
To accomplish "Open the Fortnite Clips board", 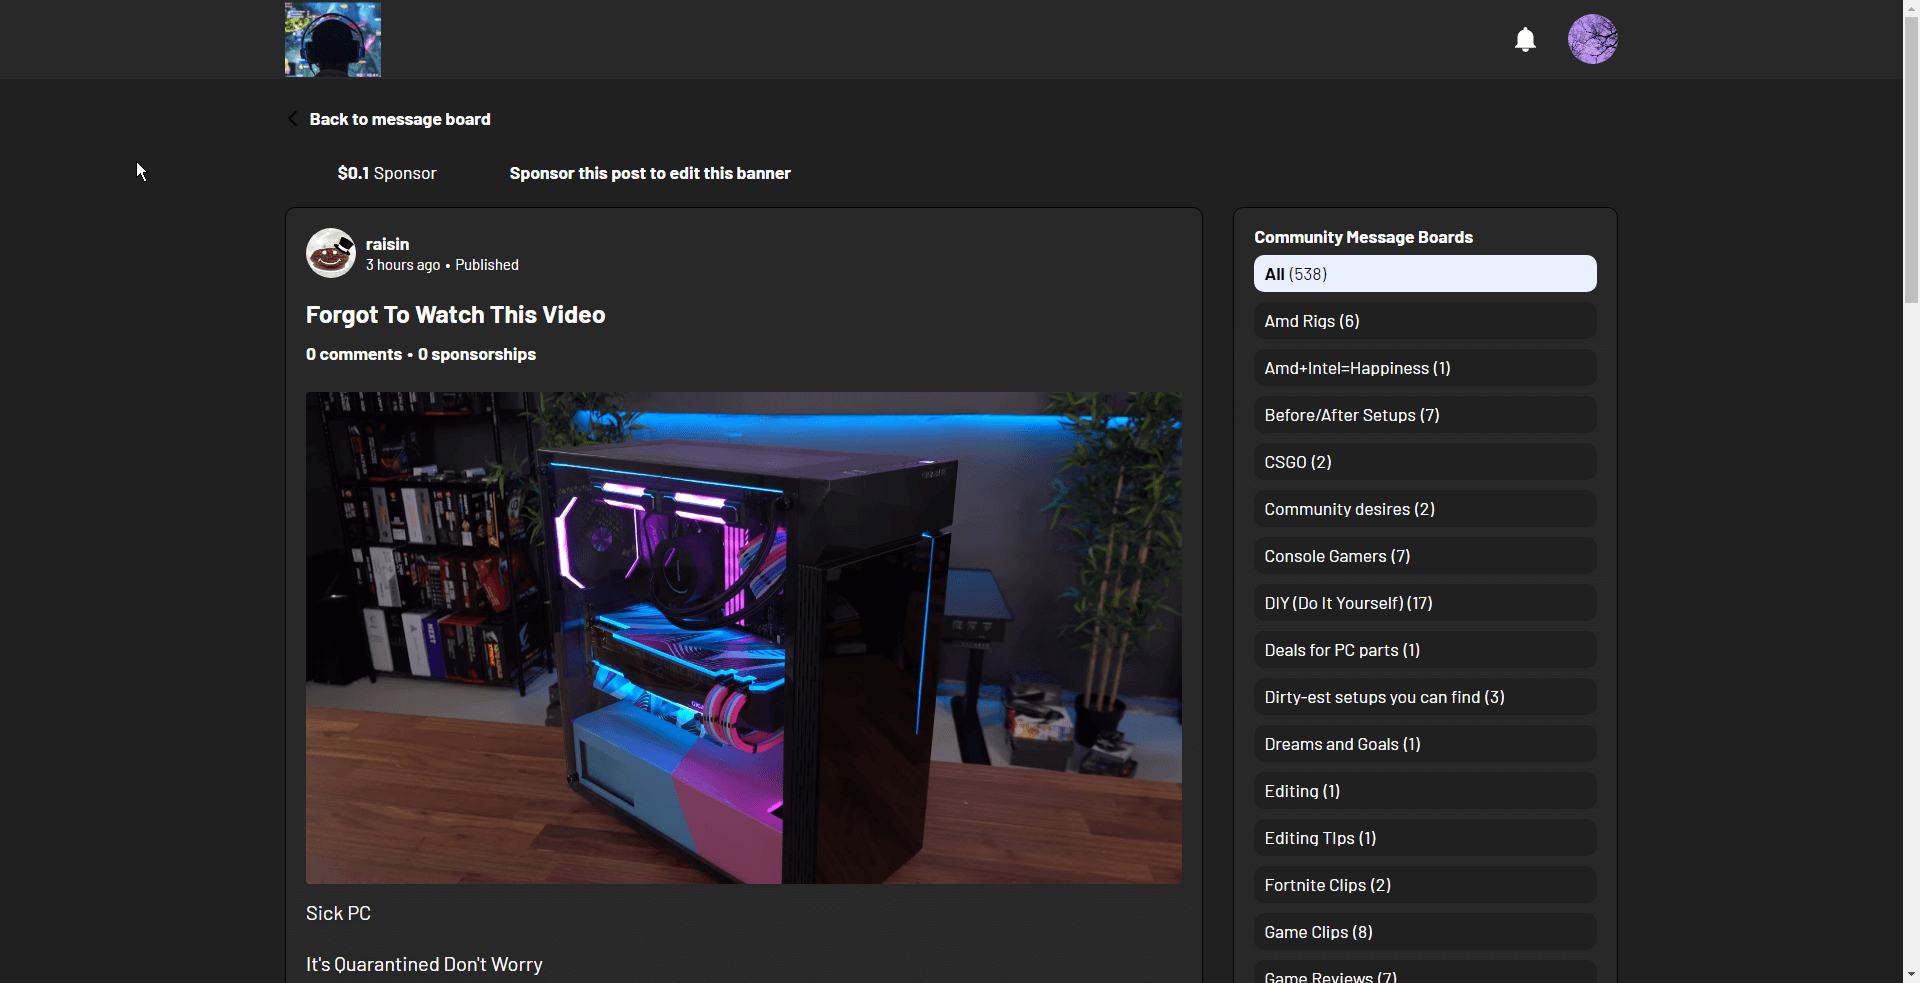I will click(x=1424, y=884).
